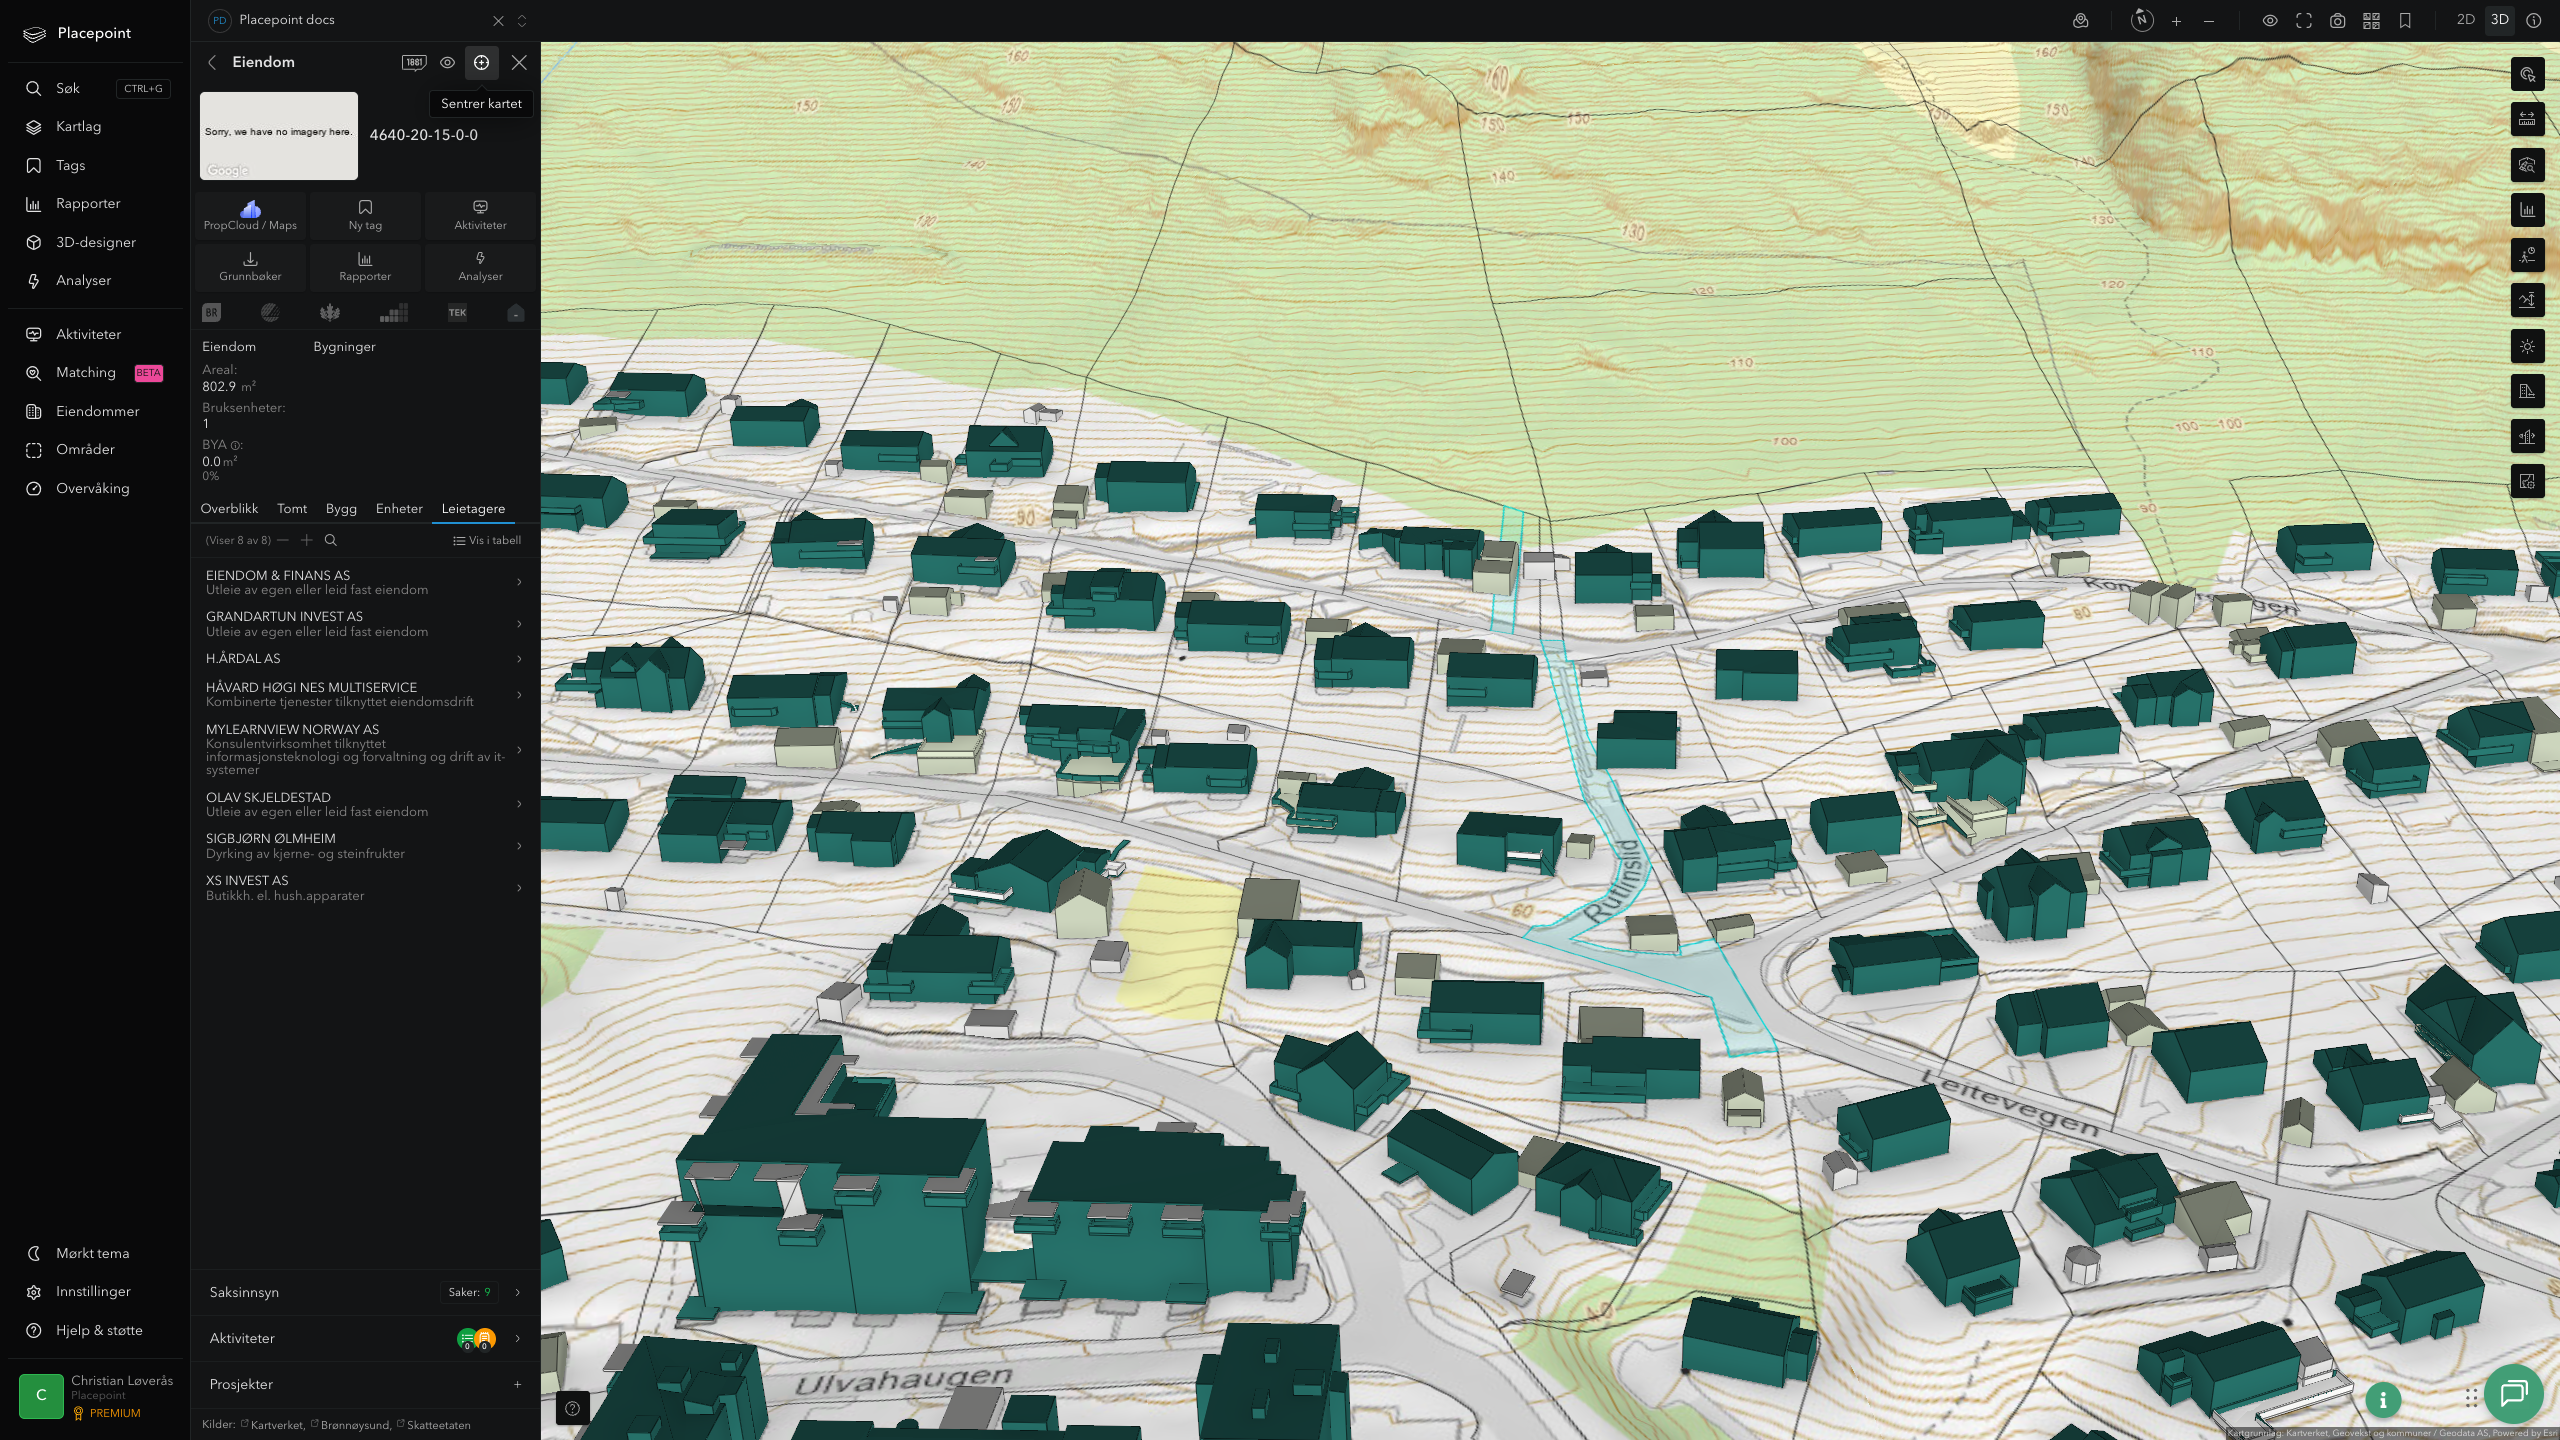Open Matching in the sidebar
This screenshot has width=2560, height=1440.
click(x=95, y=372)
